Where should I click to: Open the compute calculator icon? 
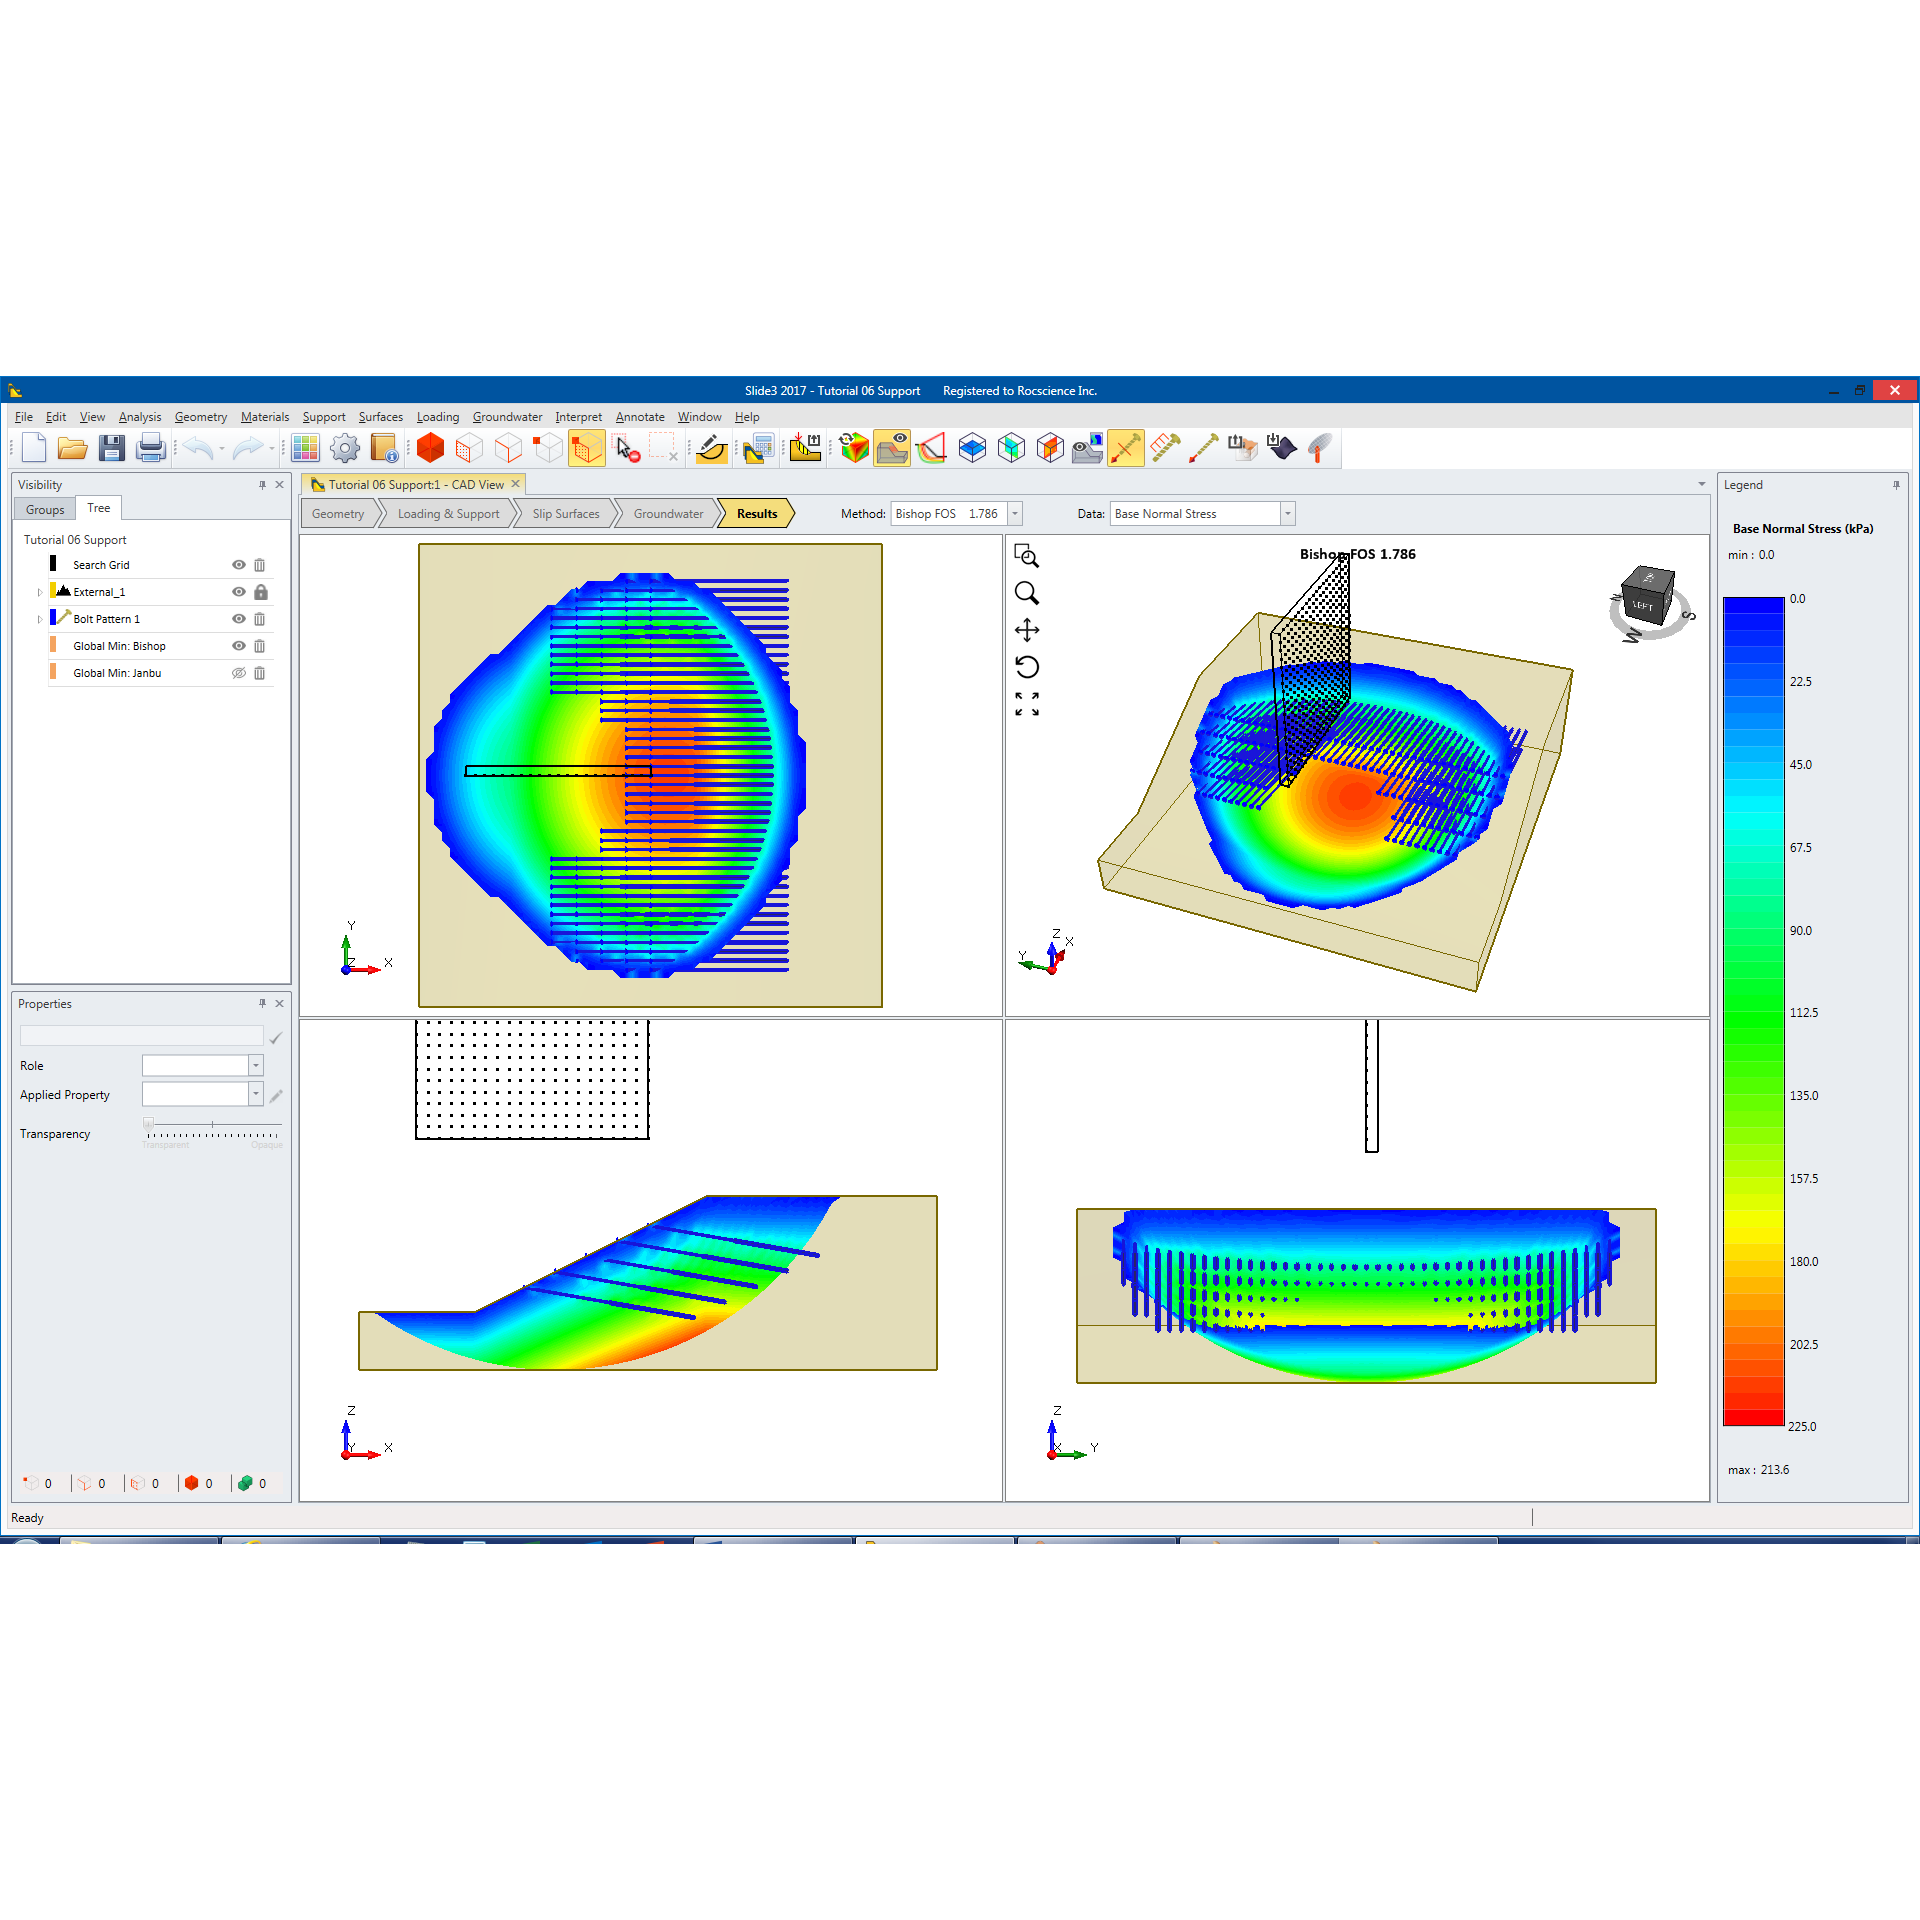click(x=758, y=449)
